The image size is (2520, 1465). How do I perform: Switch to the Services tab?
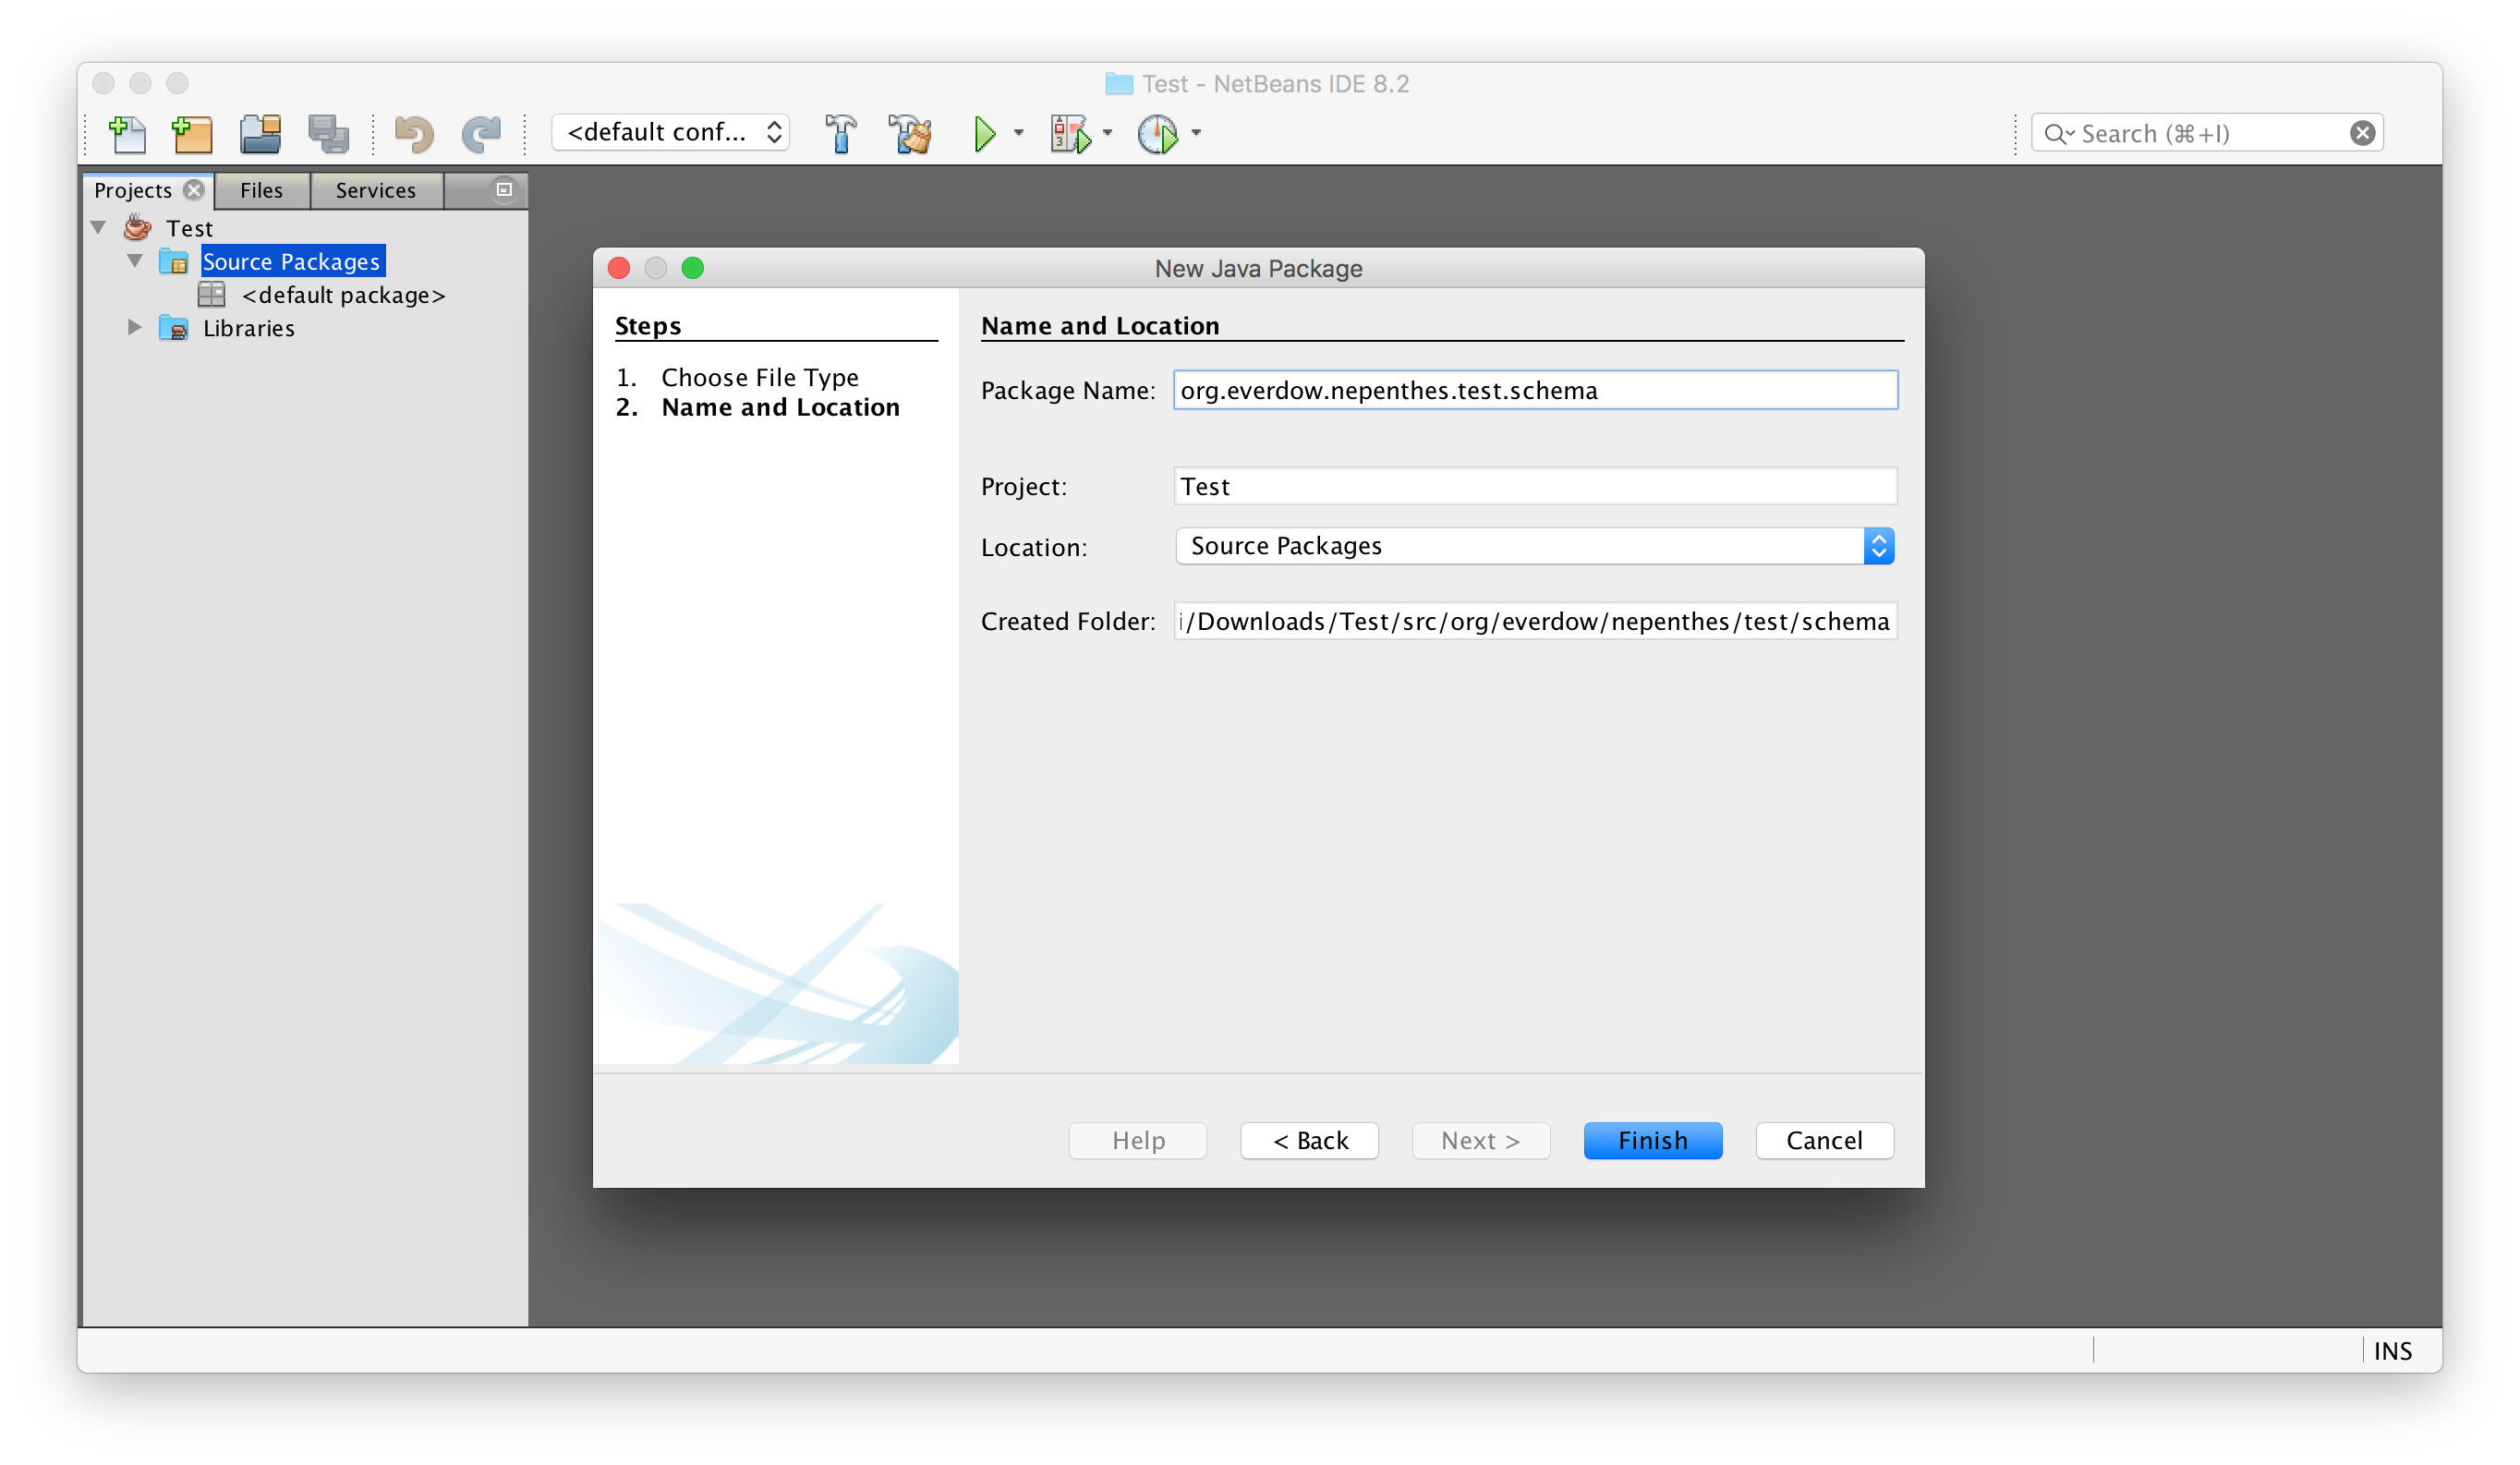coord(376,190)
